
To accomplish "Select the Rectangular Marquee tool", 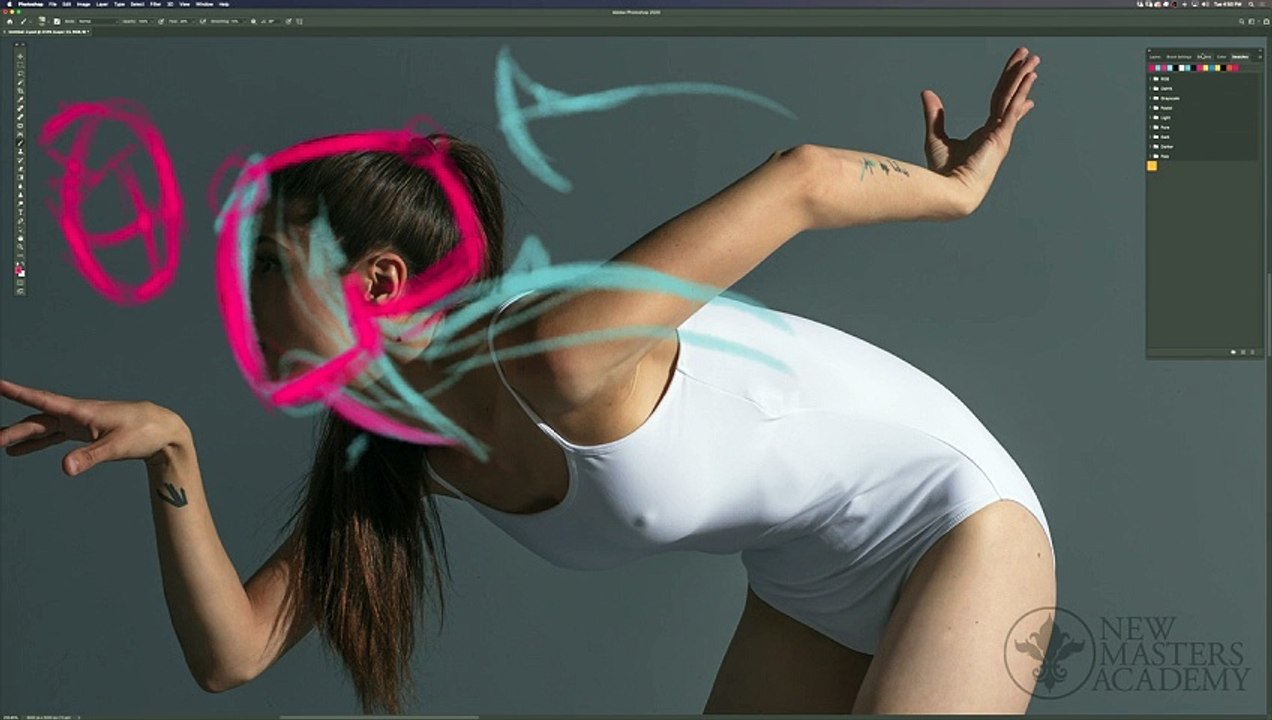I will [x=20, y=65].
